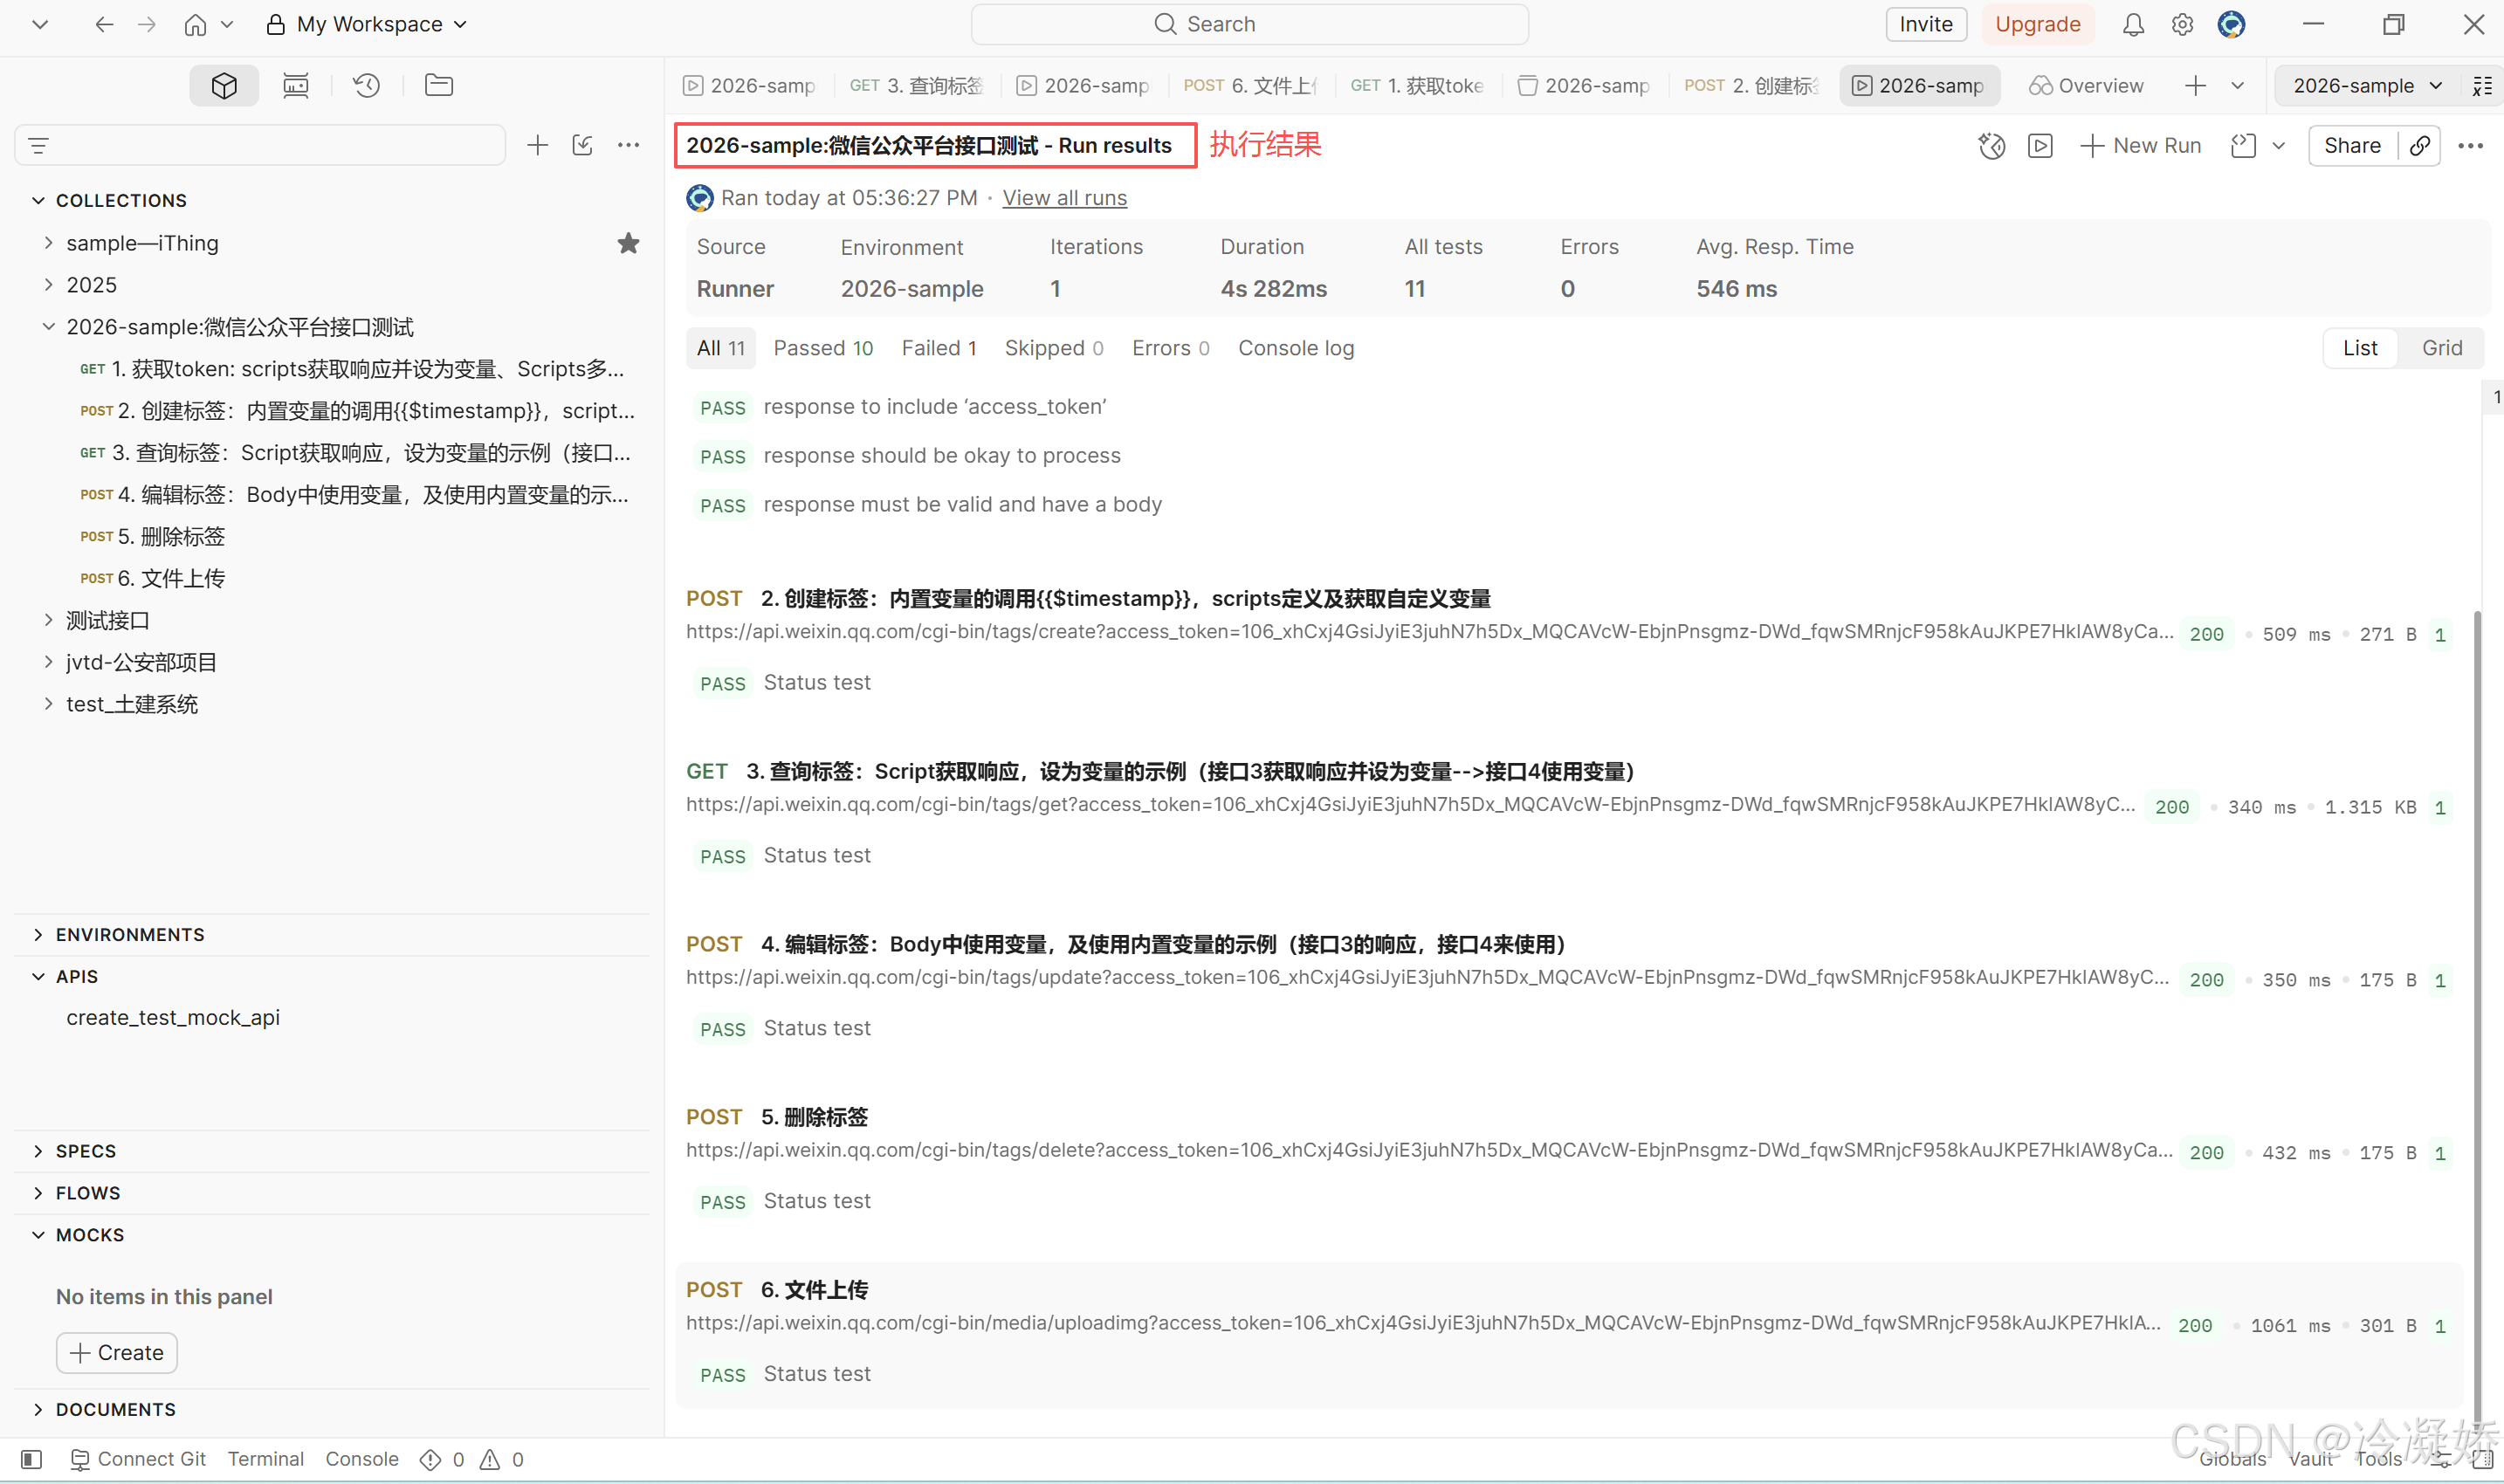Open the Collections sidebar icon
The height and width of the screenshot is (1484, 2504).
(x=224, y=85)
